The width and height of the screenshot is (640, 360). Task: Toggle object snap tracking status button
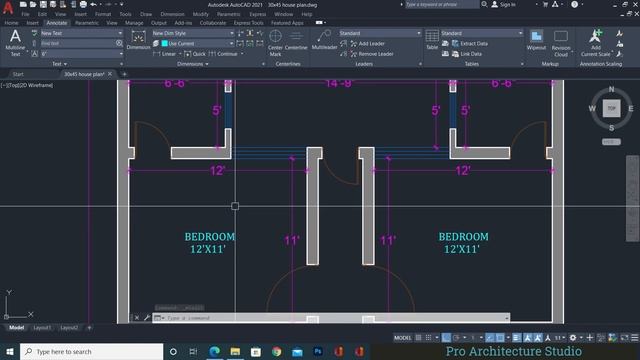(490, 338)
